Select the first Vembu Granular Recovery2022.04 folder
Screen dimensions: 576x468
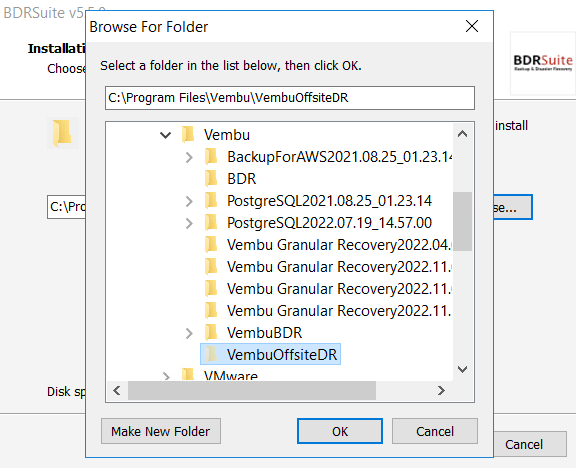pyautogui.click(x=339, y=245)
